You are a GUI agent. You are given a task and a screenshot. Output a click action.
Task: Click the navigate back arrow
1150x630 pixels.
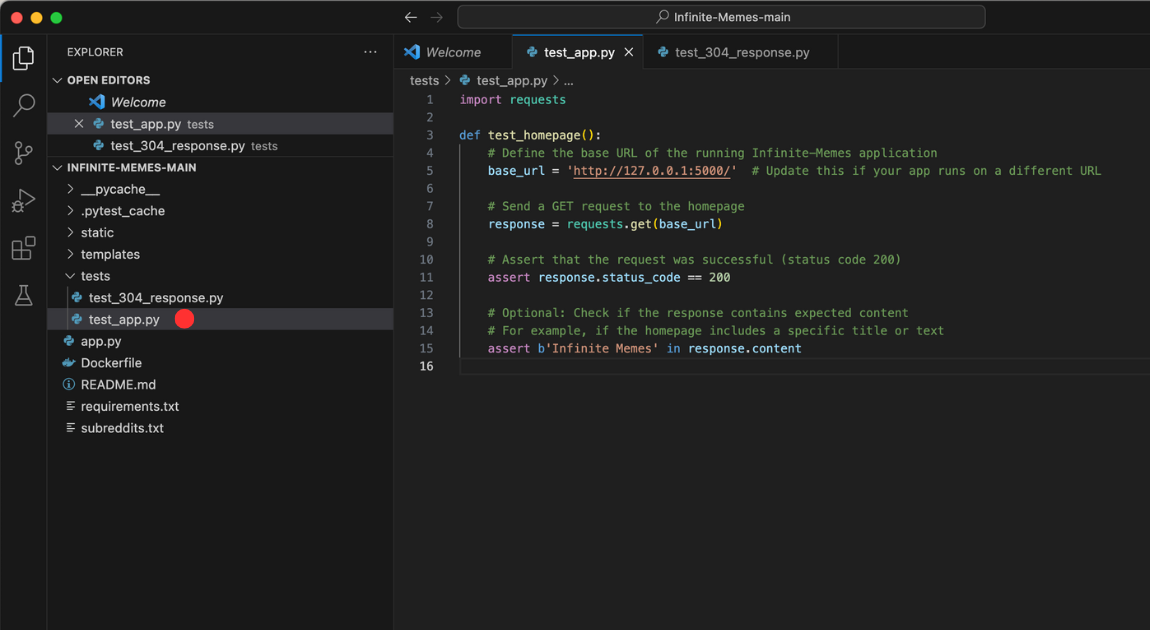(410, 16)
